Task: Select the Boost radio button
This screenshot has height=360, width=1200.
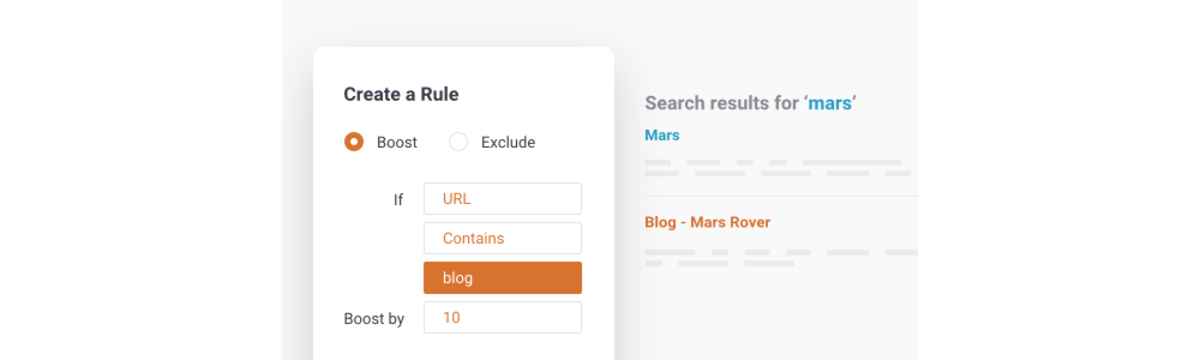Action: [x=354, y=142]
